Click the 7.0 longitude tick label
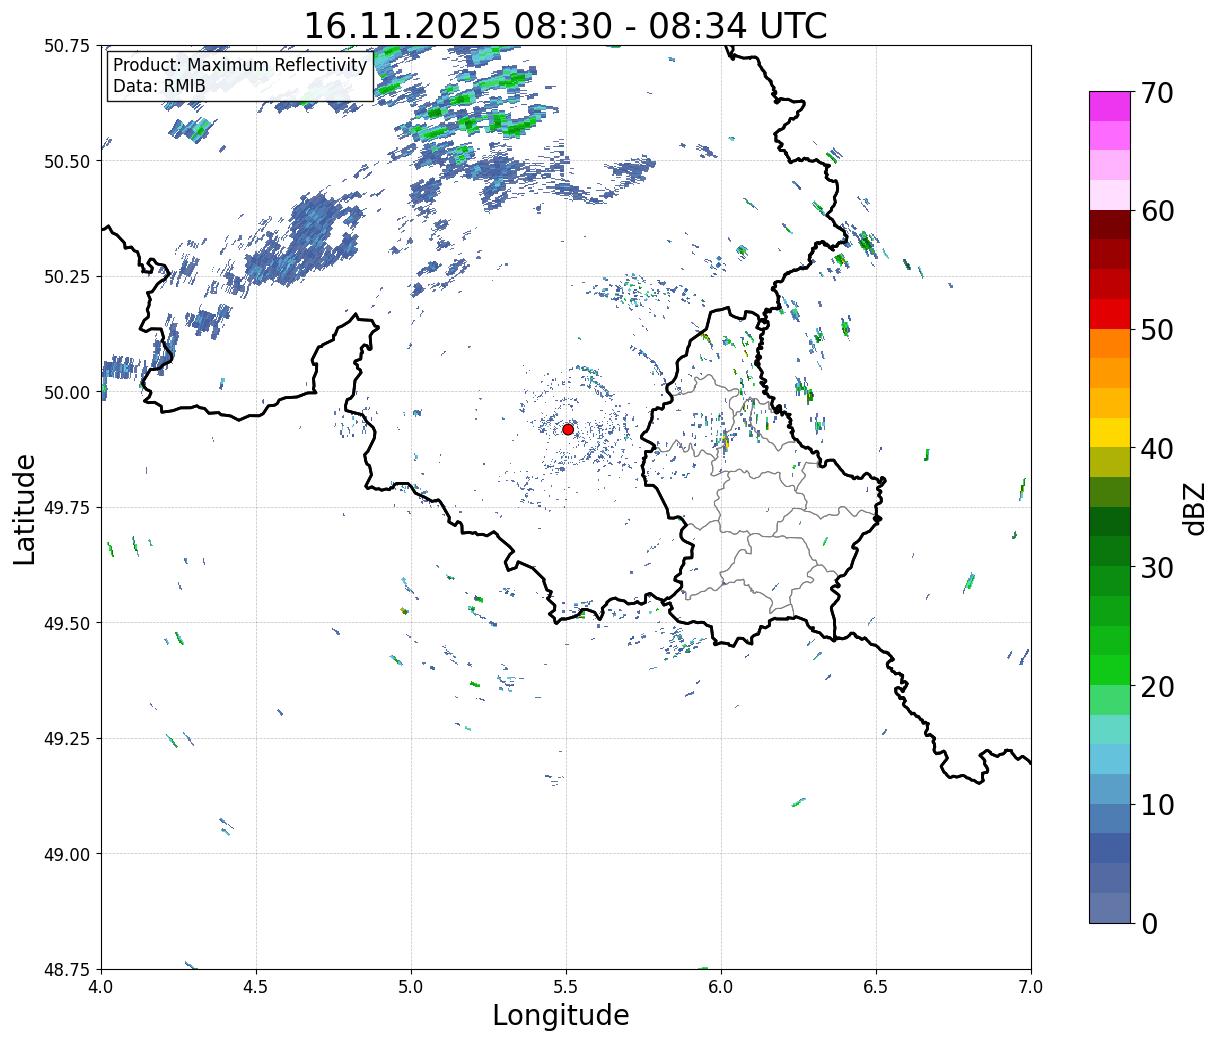Image resolution: width=1219 pixels, height=1040 pixels. 1031,986
